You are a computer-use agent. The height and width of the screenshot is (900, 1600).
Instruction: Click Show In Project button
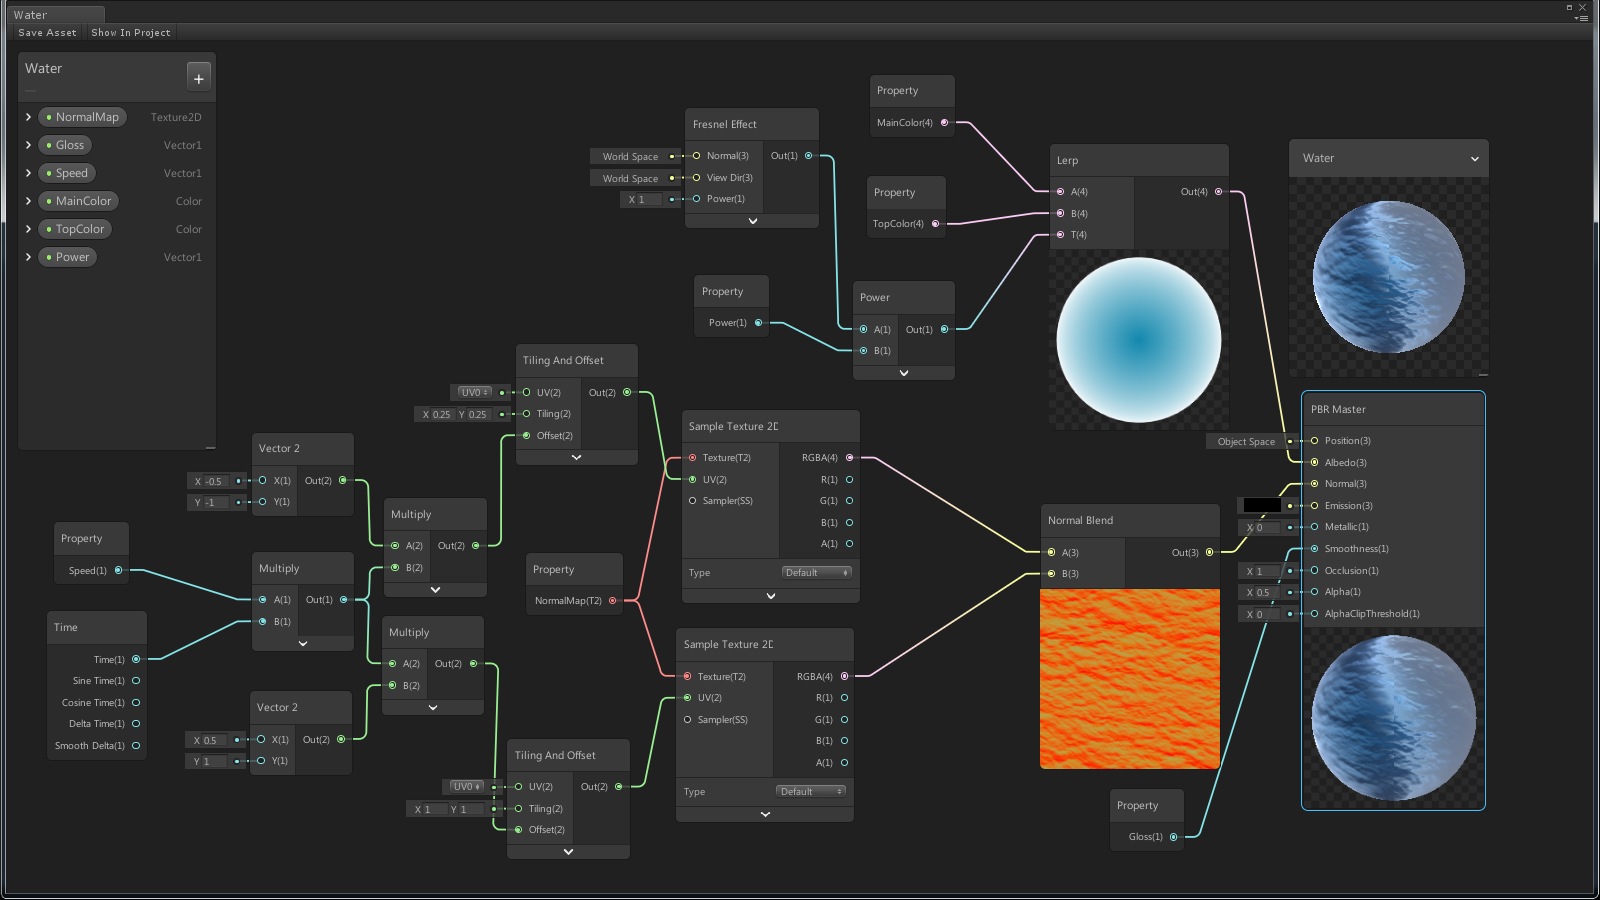131,32
